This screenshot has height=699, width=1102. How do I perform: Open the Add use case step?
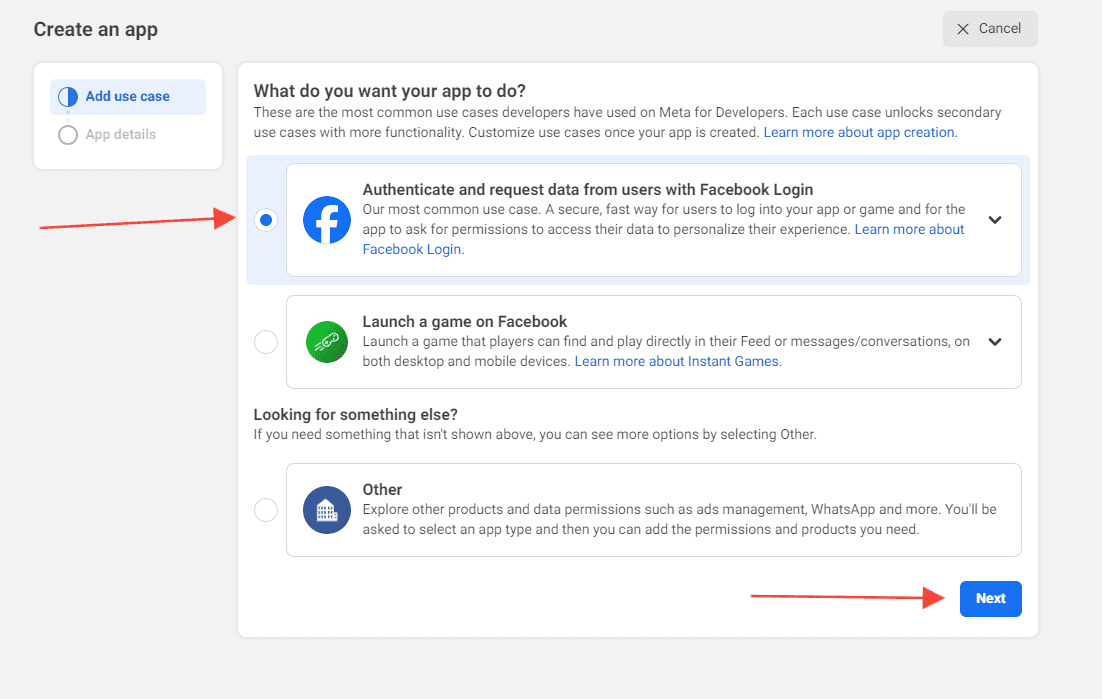point(128,97)
